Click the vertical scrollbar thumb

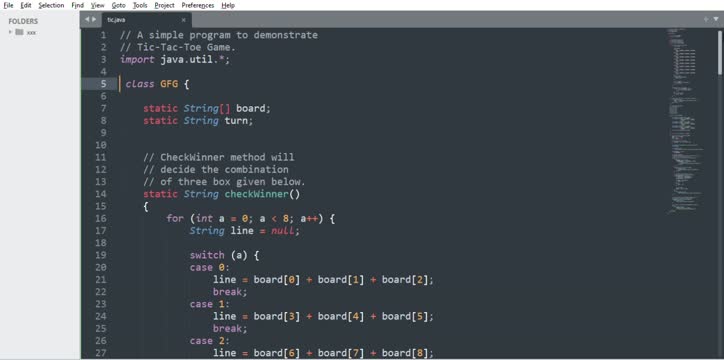[x=720, y=52]
